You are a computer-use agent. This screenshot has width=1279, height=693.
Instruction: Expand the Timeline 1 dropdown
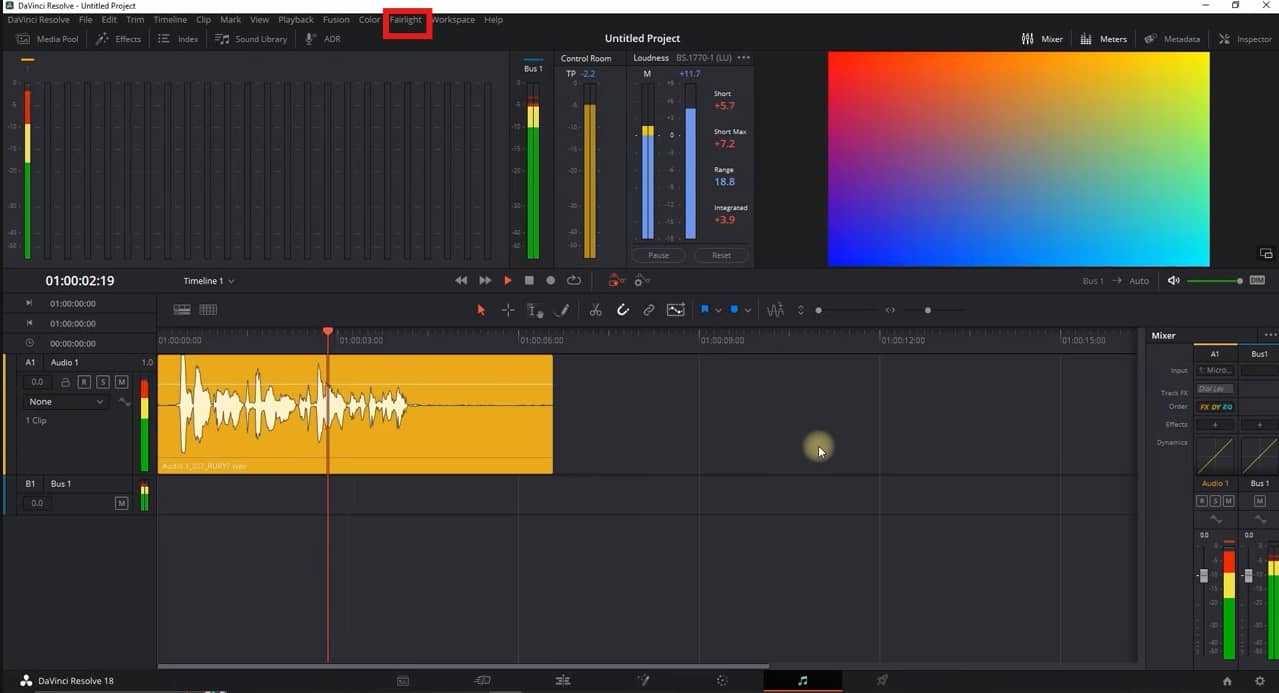click(x=209, y=281)
